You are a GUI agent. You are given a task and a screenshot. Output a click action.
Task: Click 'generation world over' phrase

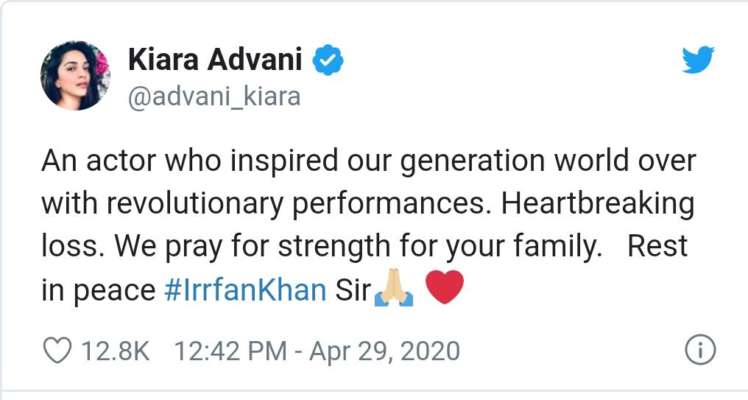[x=548, y=161]
